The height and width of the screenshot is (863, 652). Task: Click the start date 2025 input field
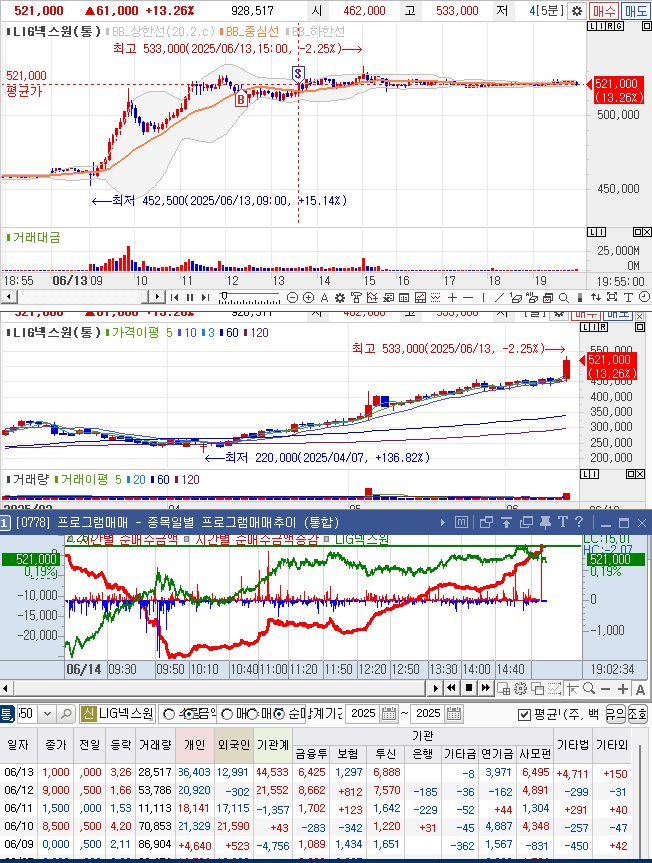363,714
